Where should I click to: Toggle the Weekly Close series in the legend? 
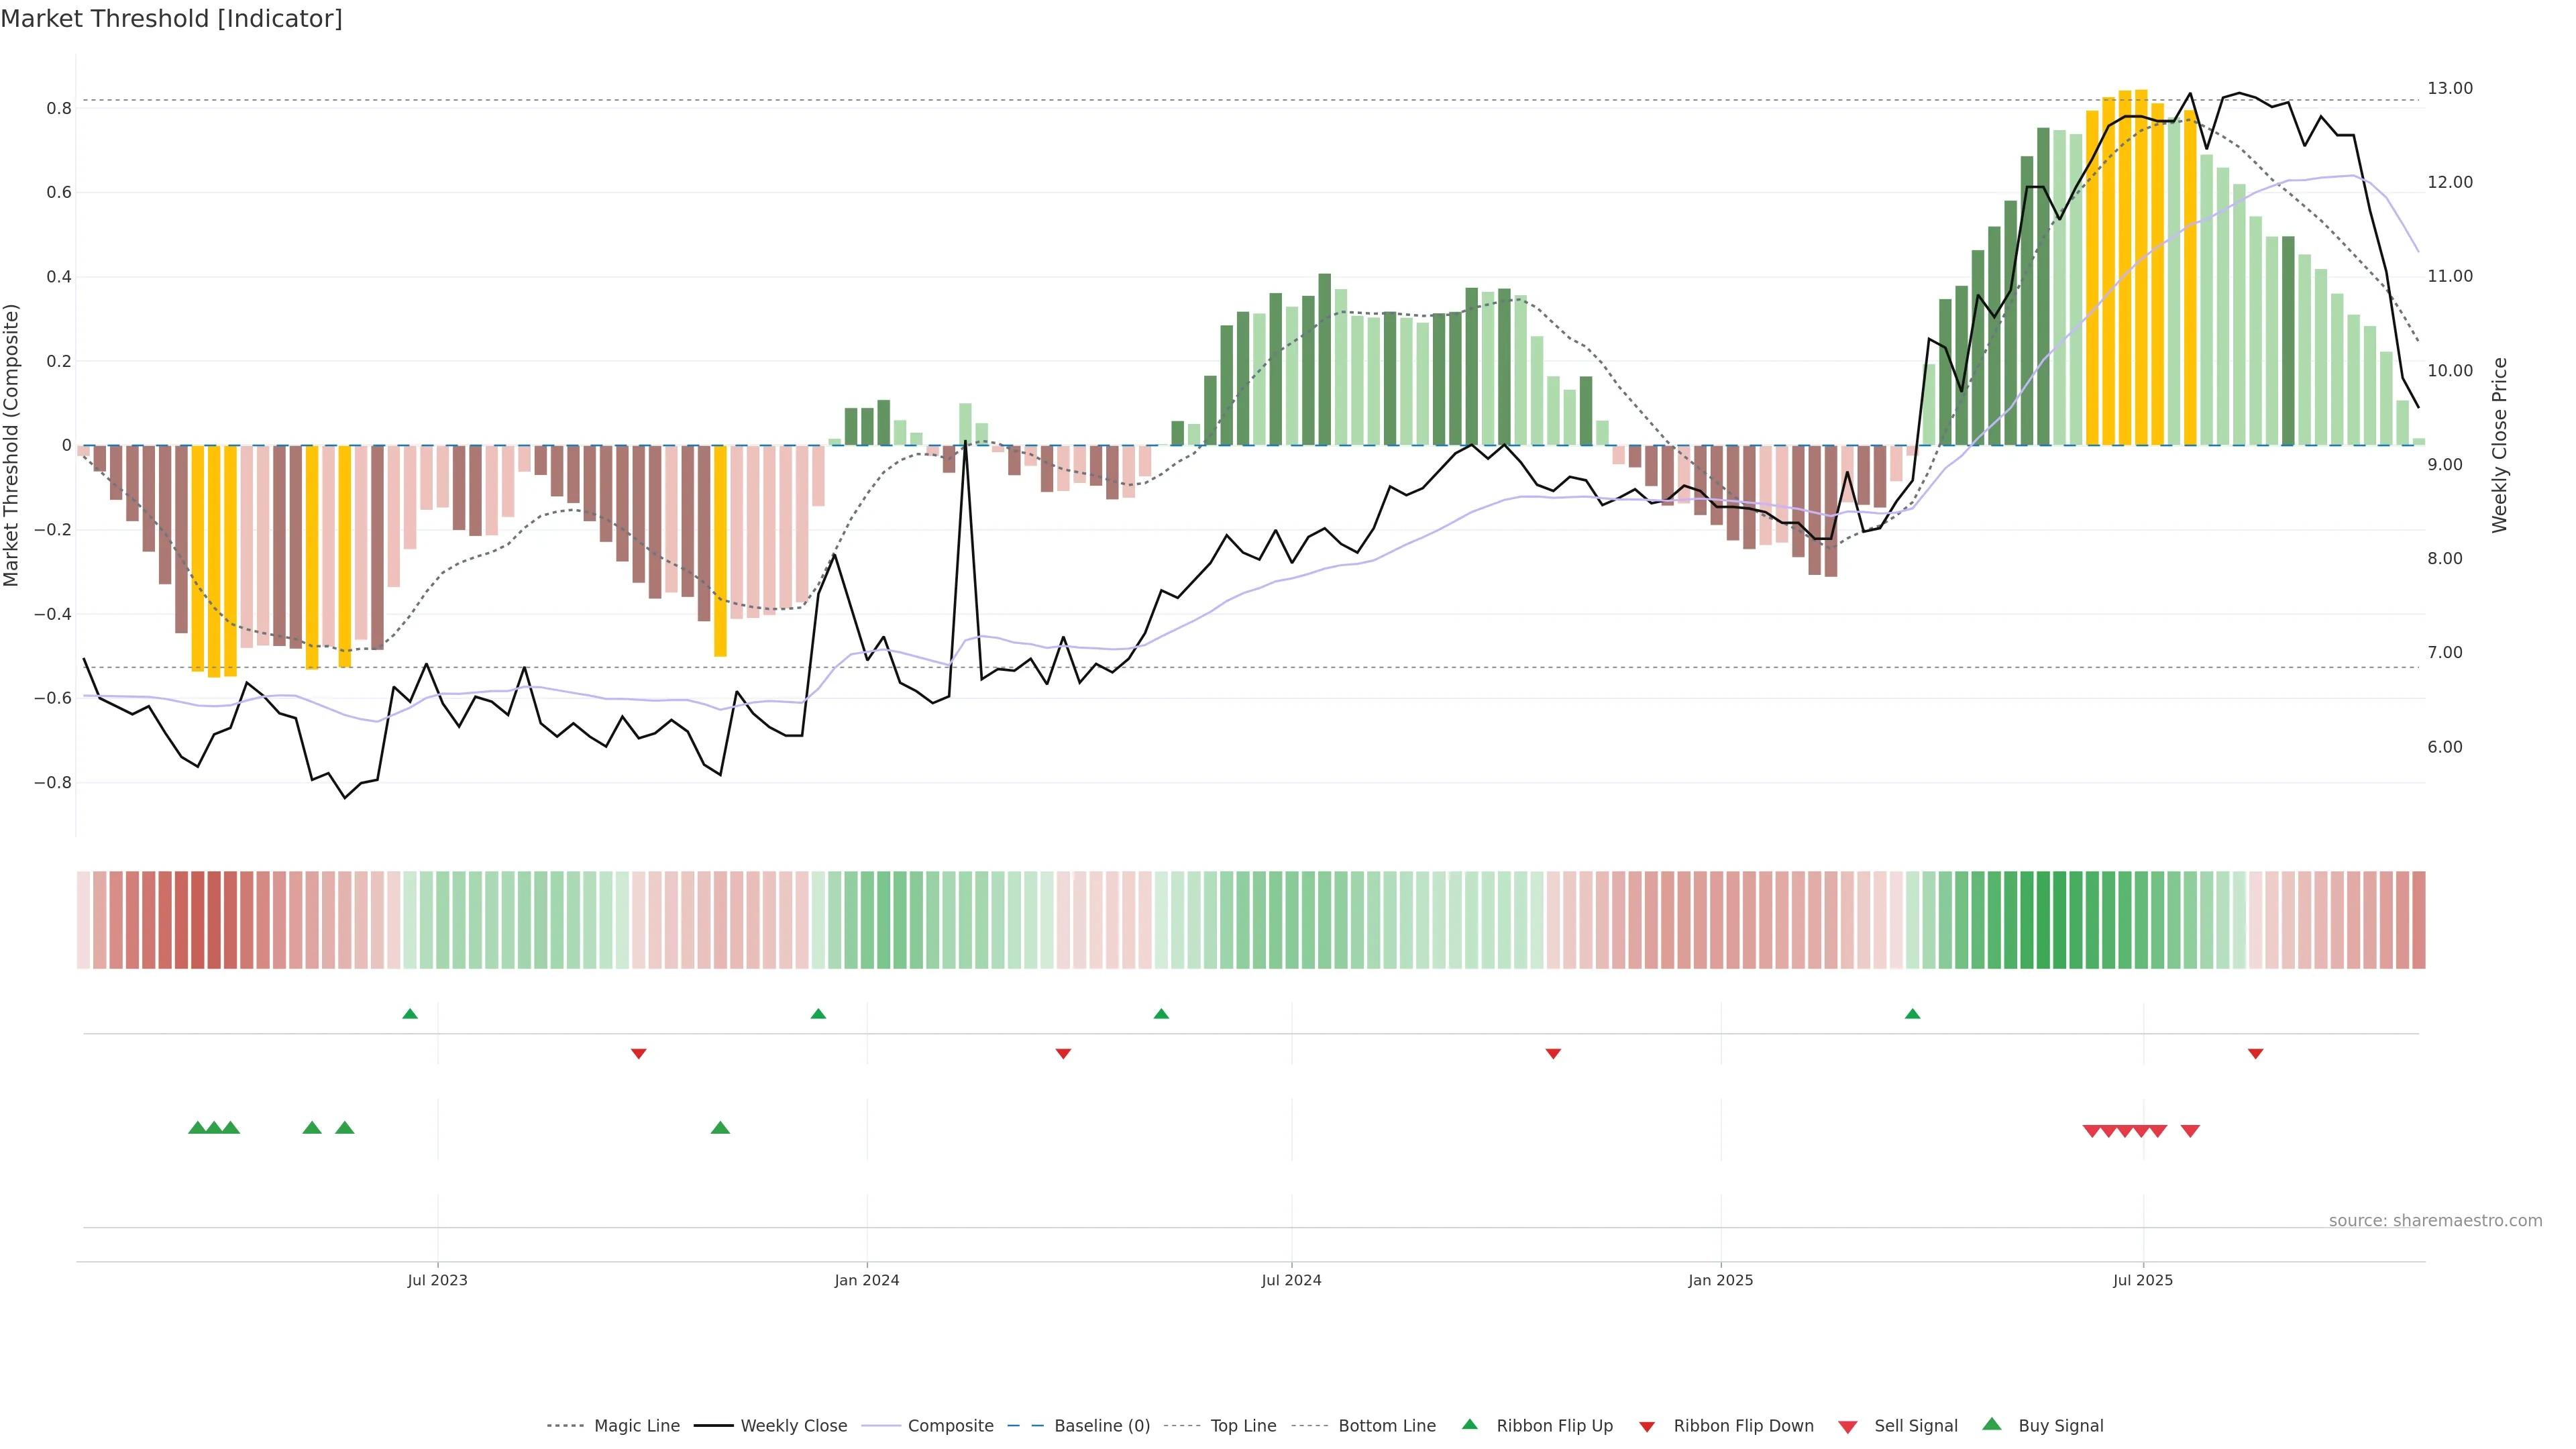point(793,1426)
